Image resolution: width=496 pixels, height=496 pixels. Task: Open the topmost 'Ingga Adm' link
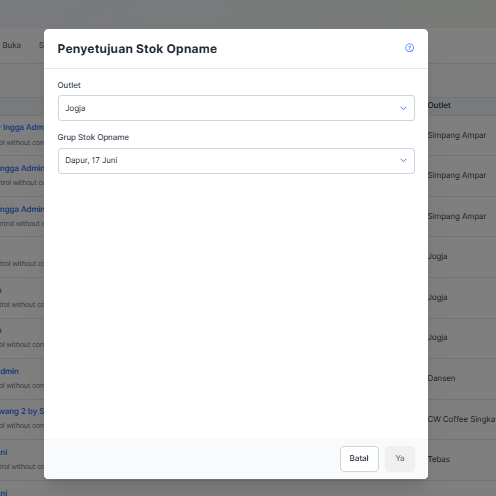[x=22, y=127]
